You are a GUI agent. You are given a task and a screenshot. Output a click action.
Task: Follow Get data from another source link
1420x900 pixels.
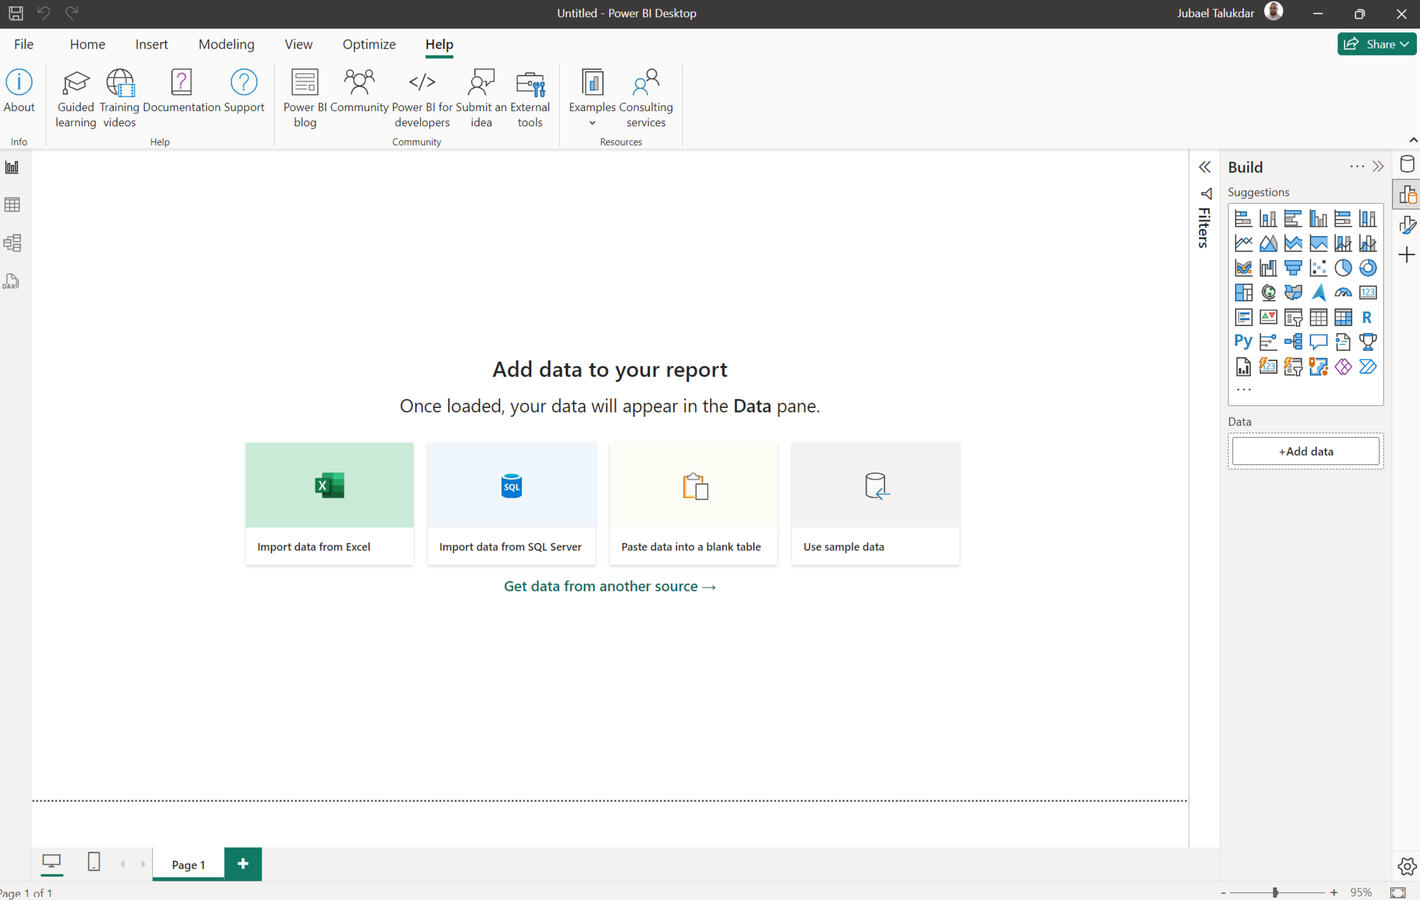point(610,586)
